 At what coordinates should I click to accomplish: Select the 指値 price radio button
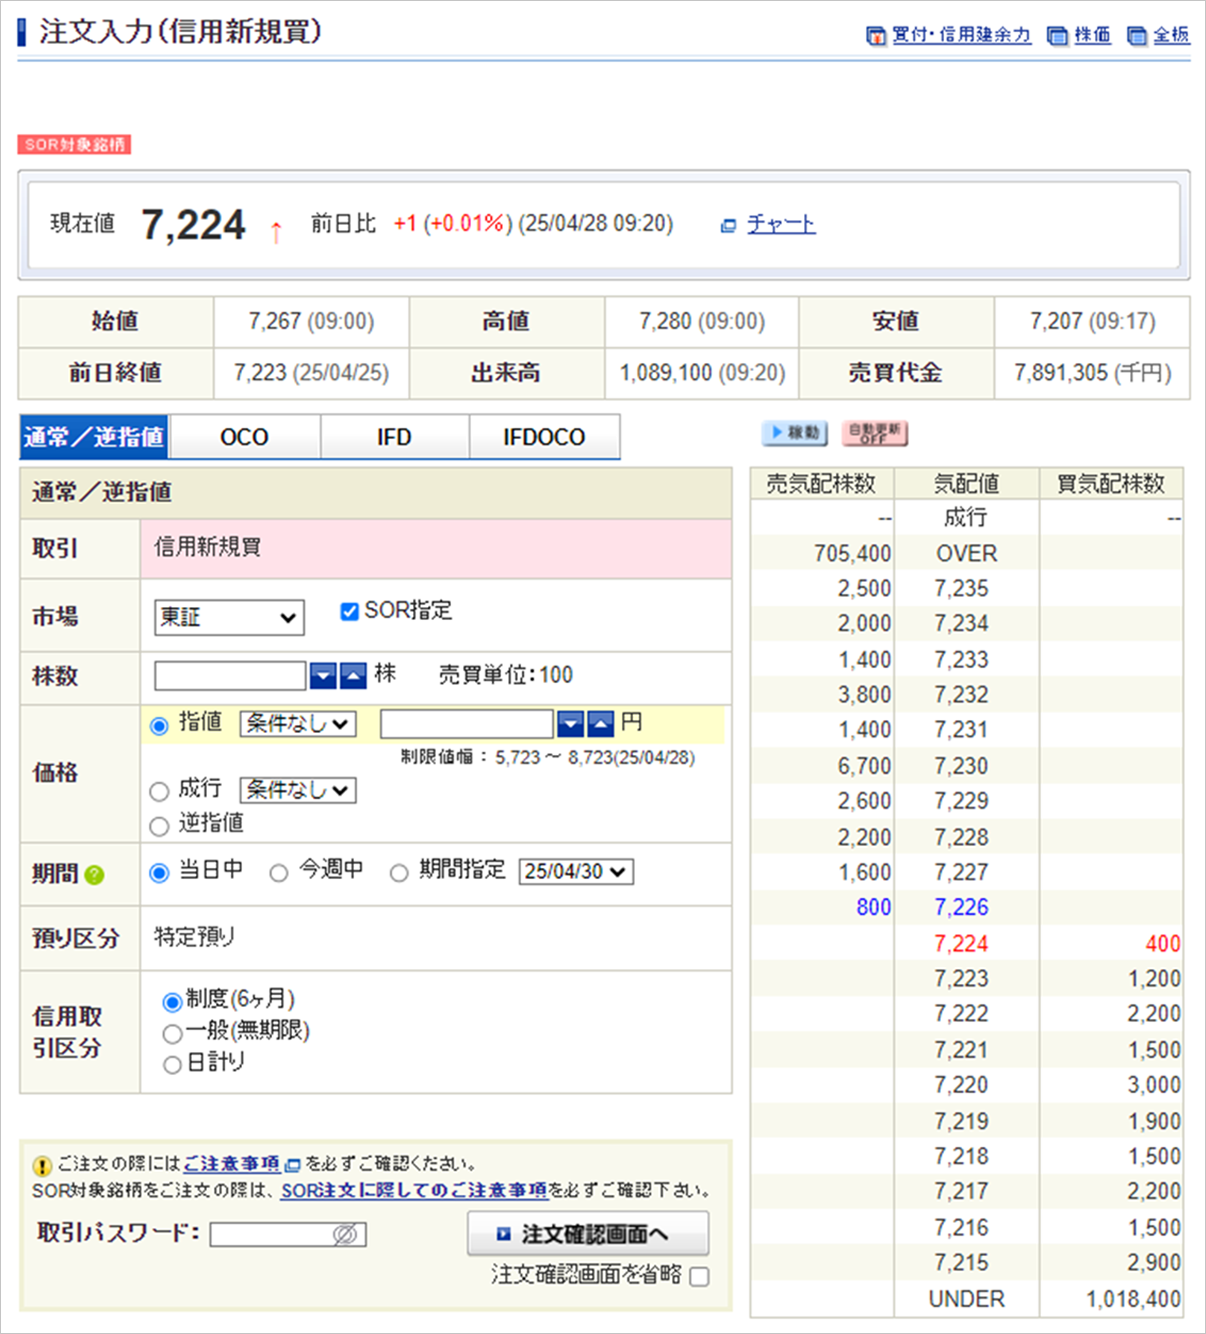click(x=159, y=726)
